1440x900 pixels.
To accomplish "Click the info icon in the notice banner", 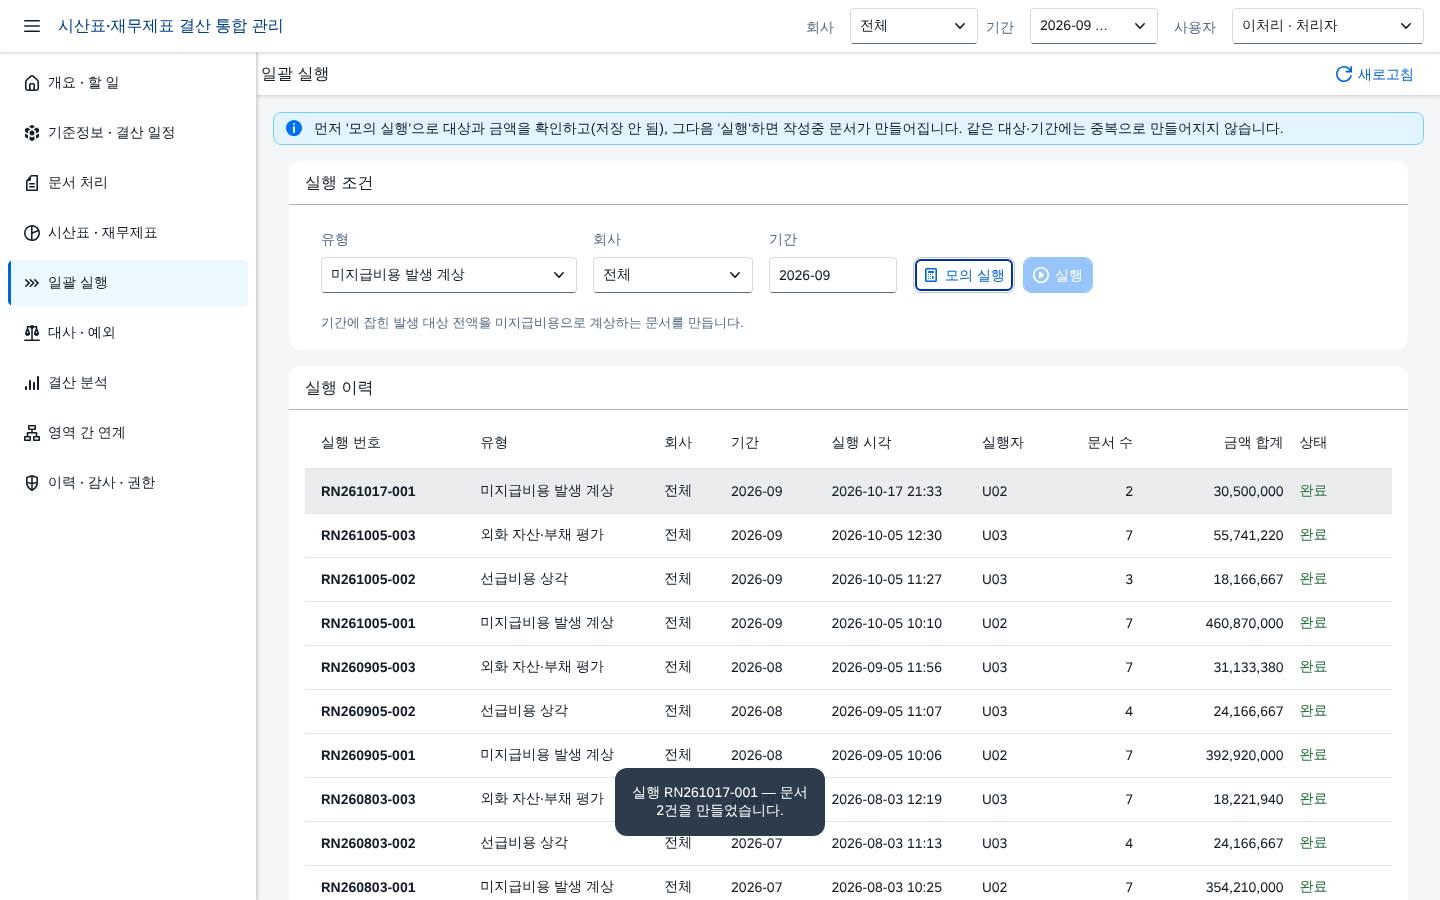I will pos(294,128).
